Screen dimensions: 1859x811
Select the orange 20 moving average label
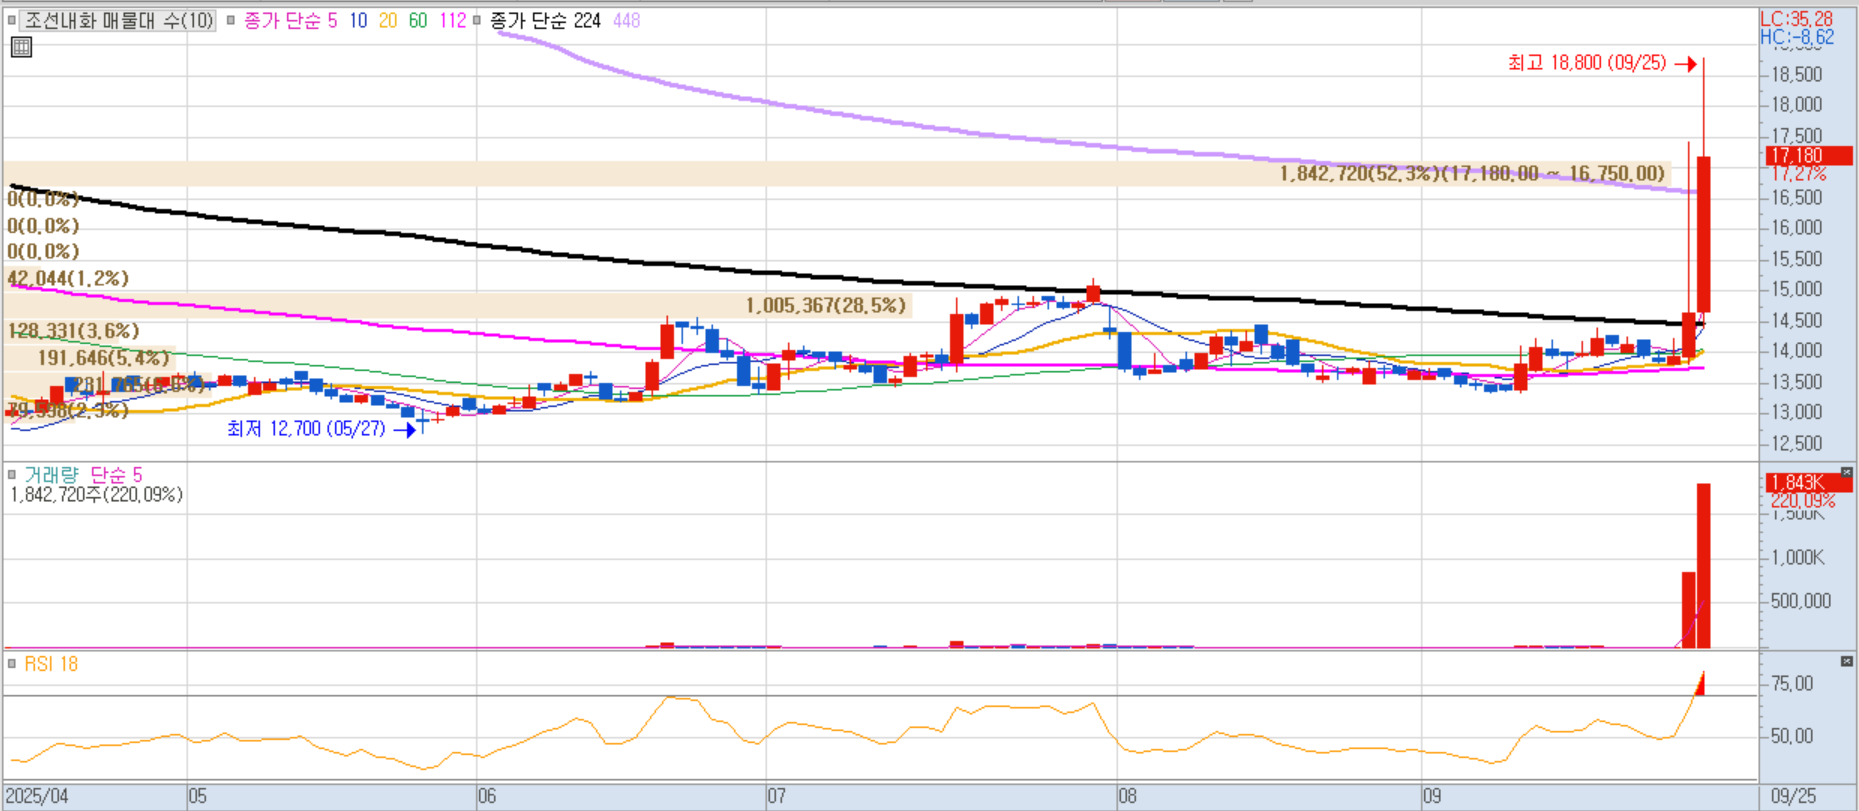[x=388, y=20]
